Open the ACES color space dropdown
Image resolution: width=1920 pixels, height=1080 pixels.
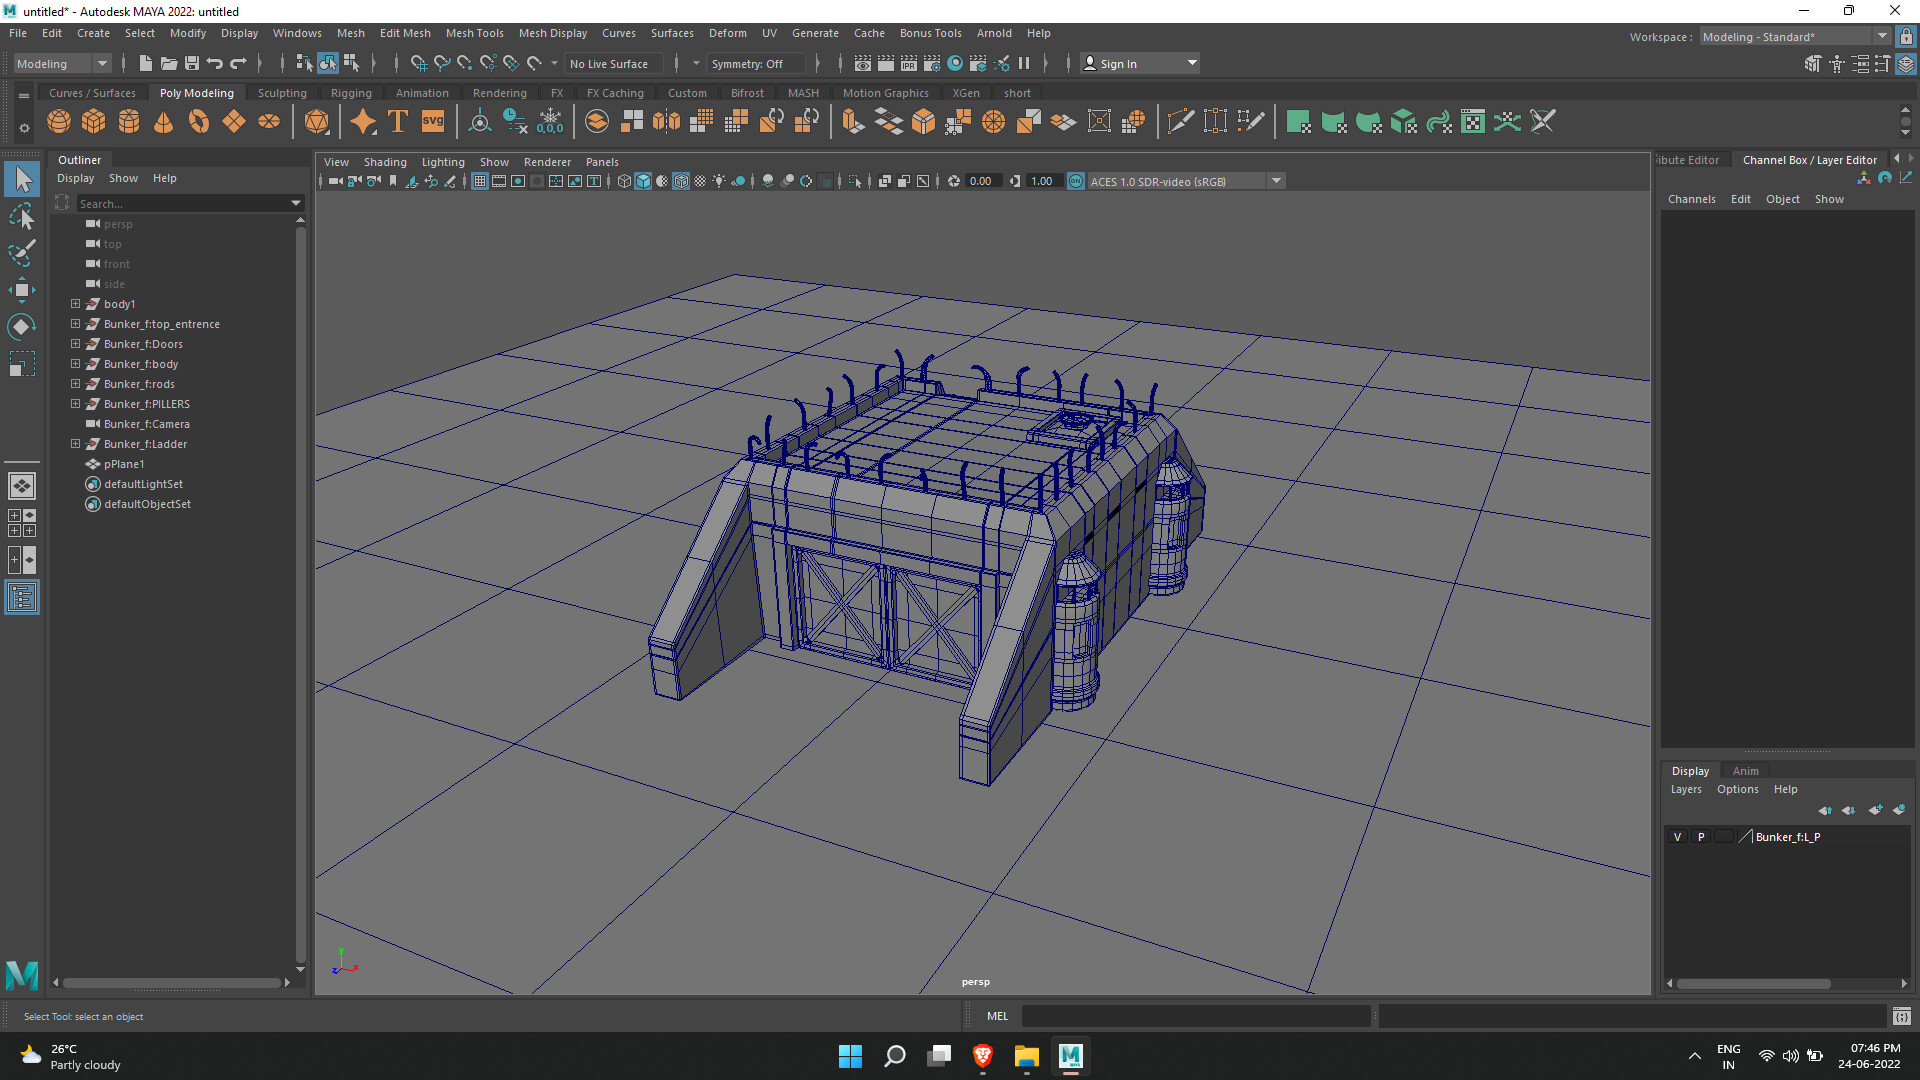[x=1276, y=181]
